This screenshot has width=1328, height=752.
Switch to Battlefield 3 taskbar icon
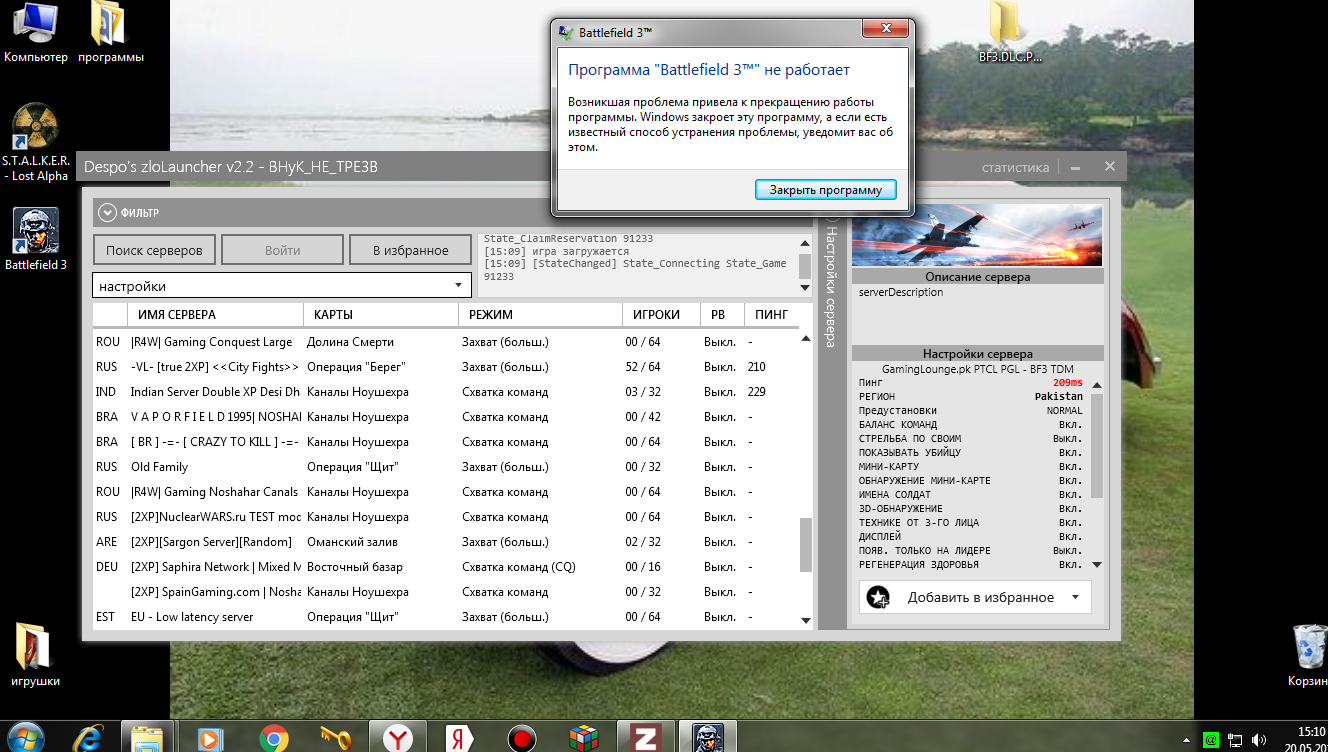coord(707,739)
